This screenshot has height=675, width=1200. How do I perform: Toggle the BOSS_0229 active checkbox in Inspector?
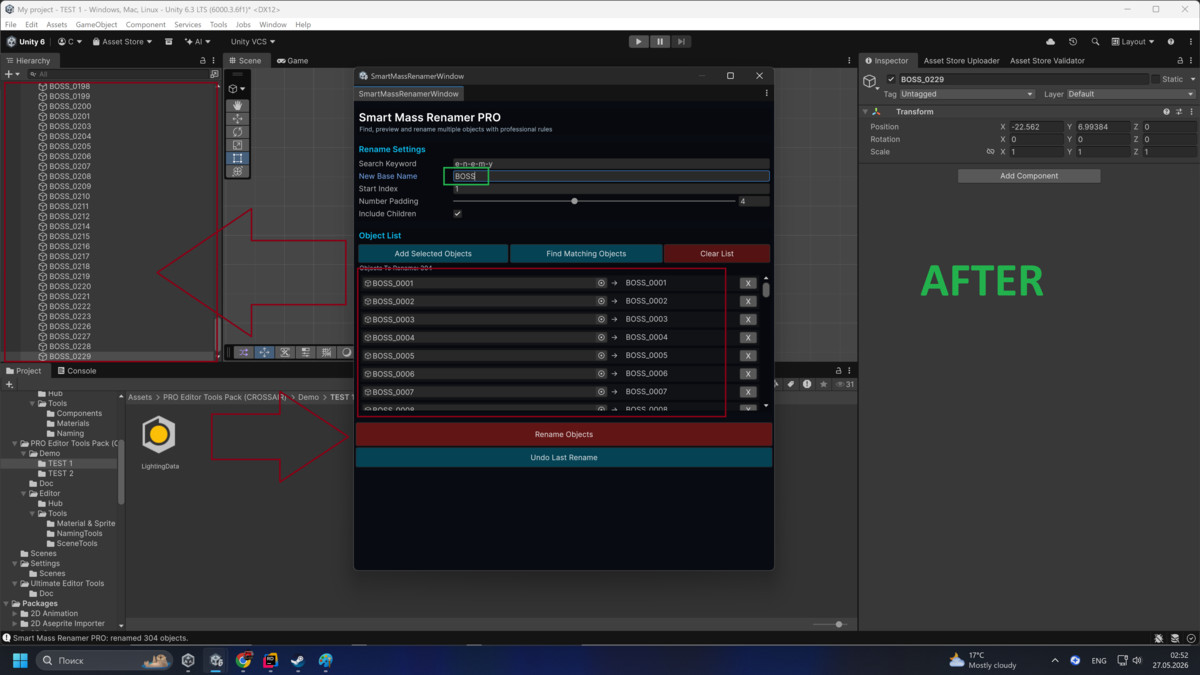[x=891, y=79]
